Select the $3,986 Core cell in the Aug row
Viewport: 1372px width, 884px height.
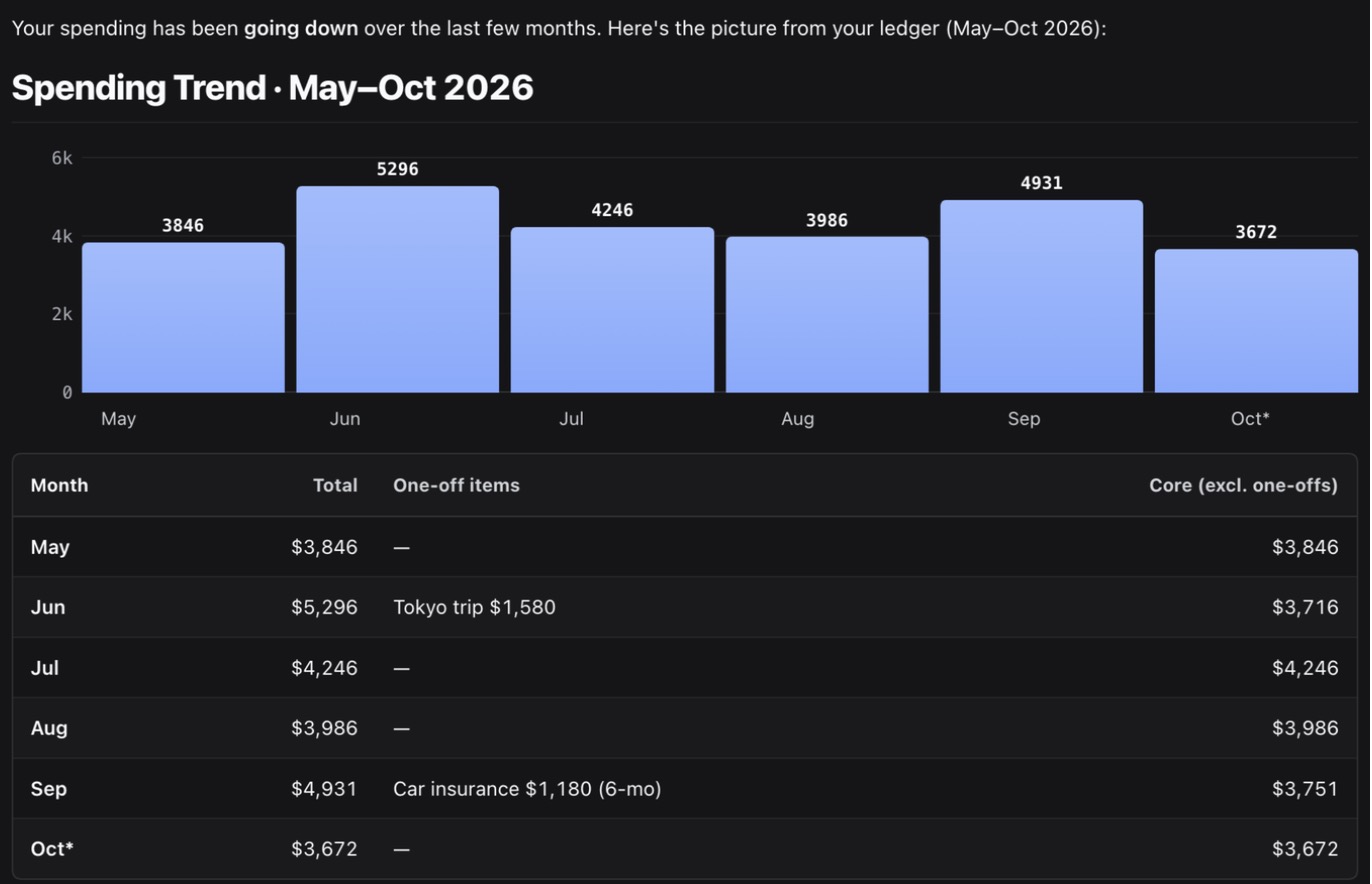1305,728
